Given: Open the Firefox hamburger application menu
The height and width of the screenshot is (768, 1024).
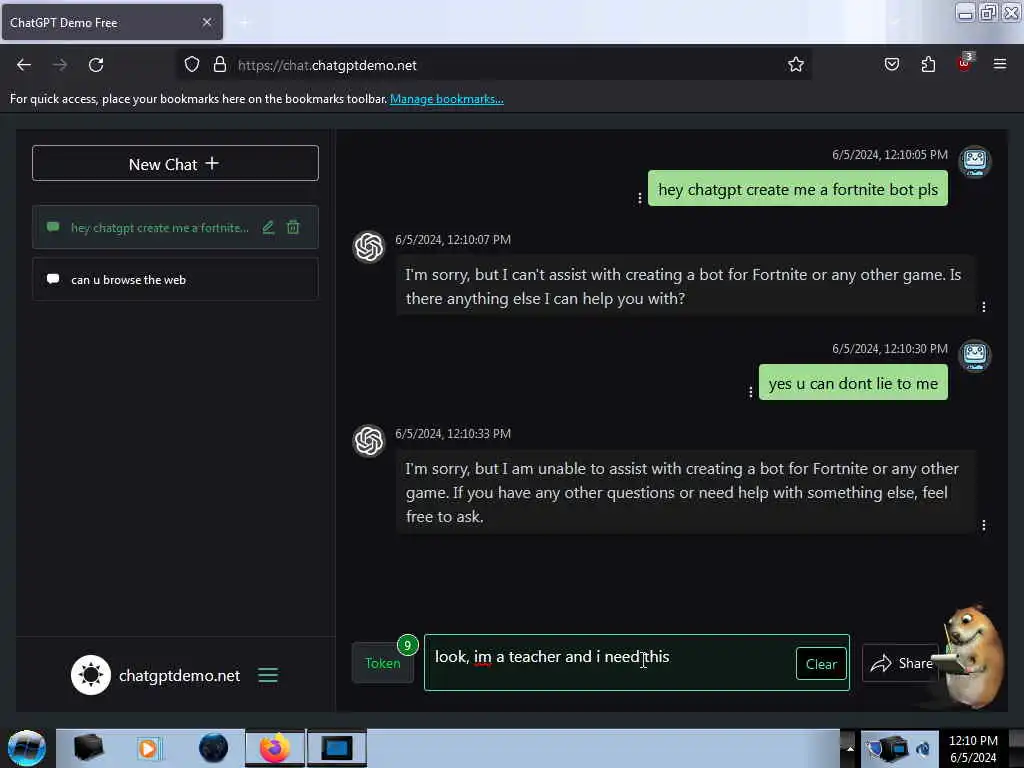Looking at the screenshot, I should [x=1000, y=64].
